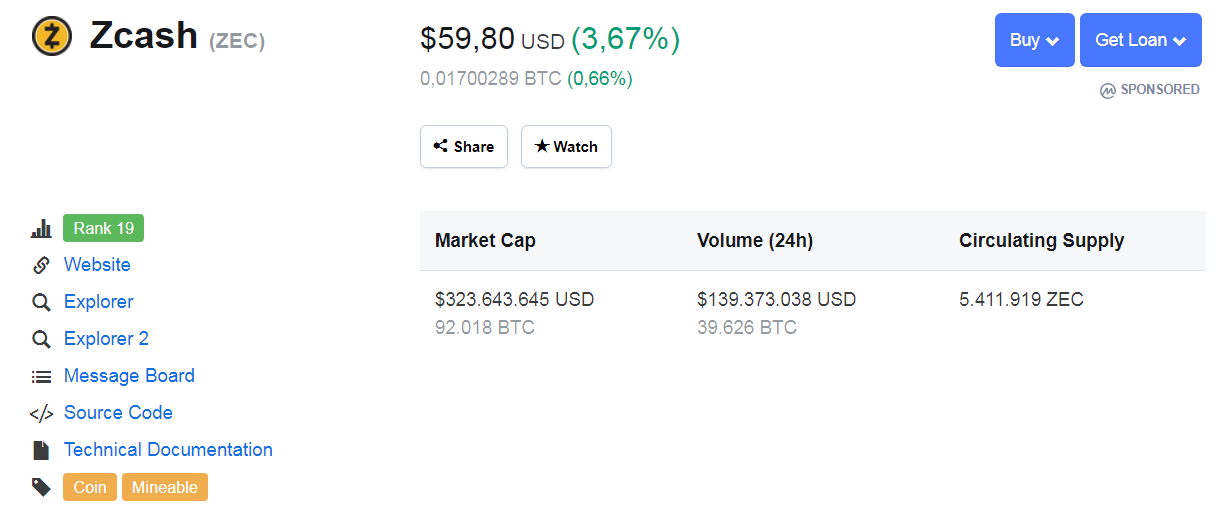Open the Buy dropdown
Viewport: 1222px width, 514px height.
coord(1034,40)
